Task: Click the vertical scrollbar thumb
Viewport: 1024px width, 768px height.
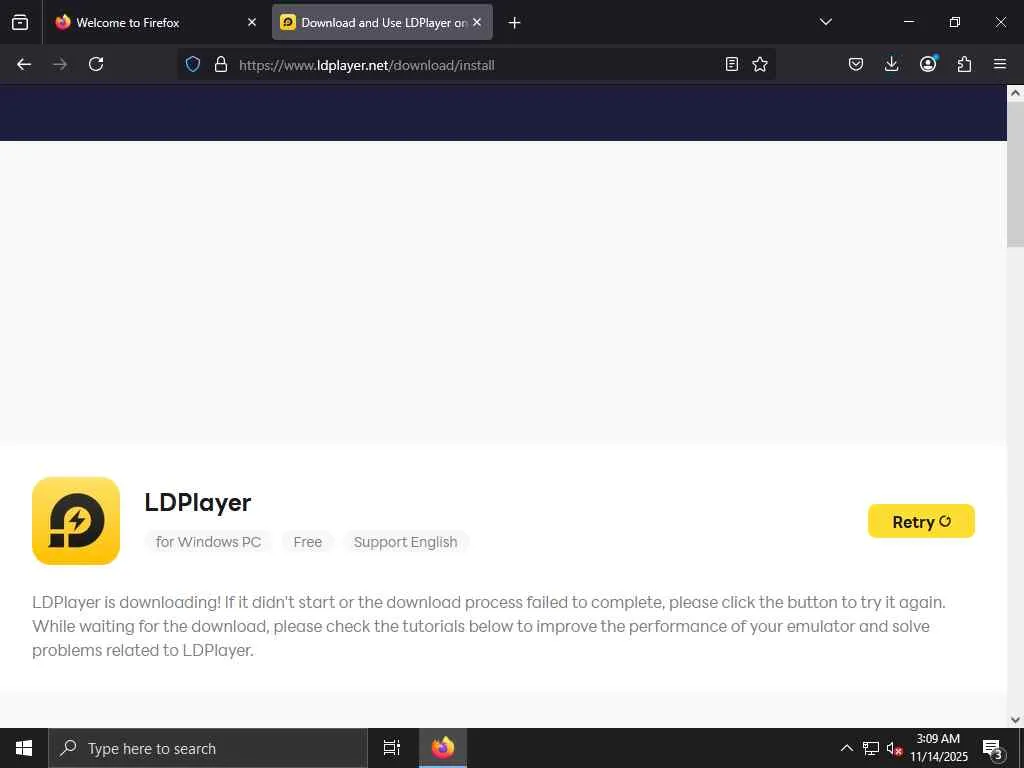Action: pyautogui.click(x=1015, y=174)
